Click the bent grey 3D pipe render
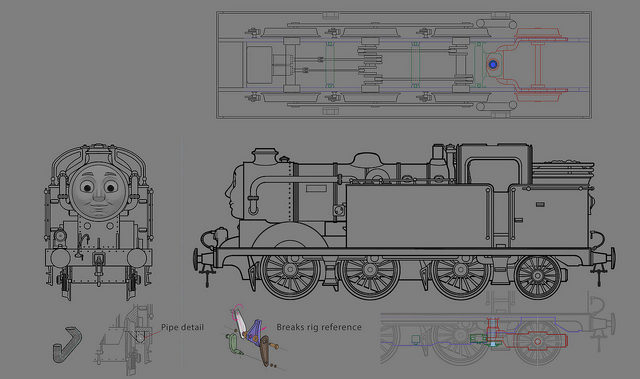 [67, 344]
